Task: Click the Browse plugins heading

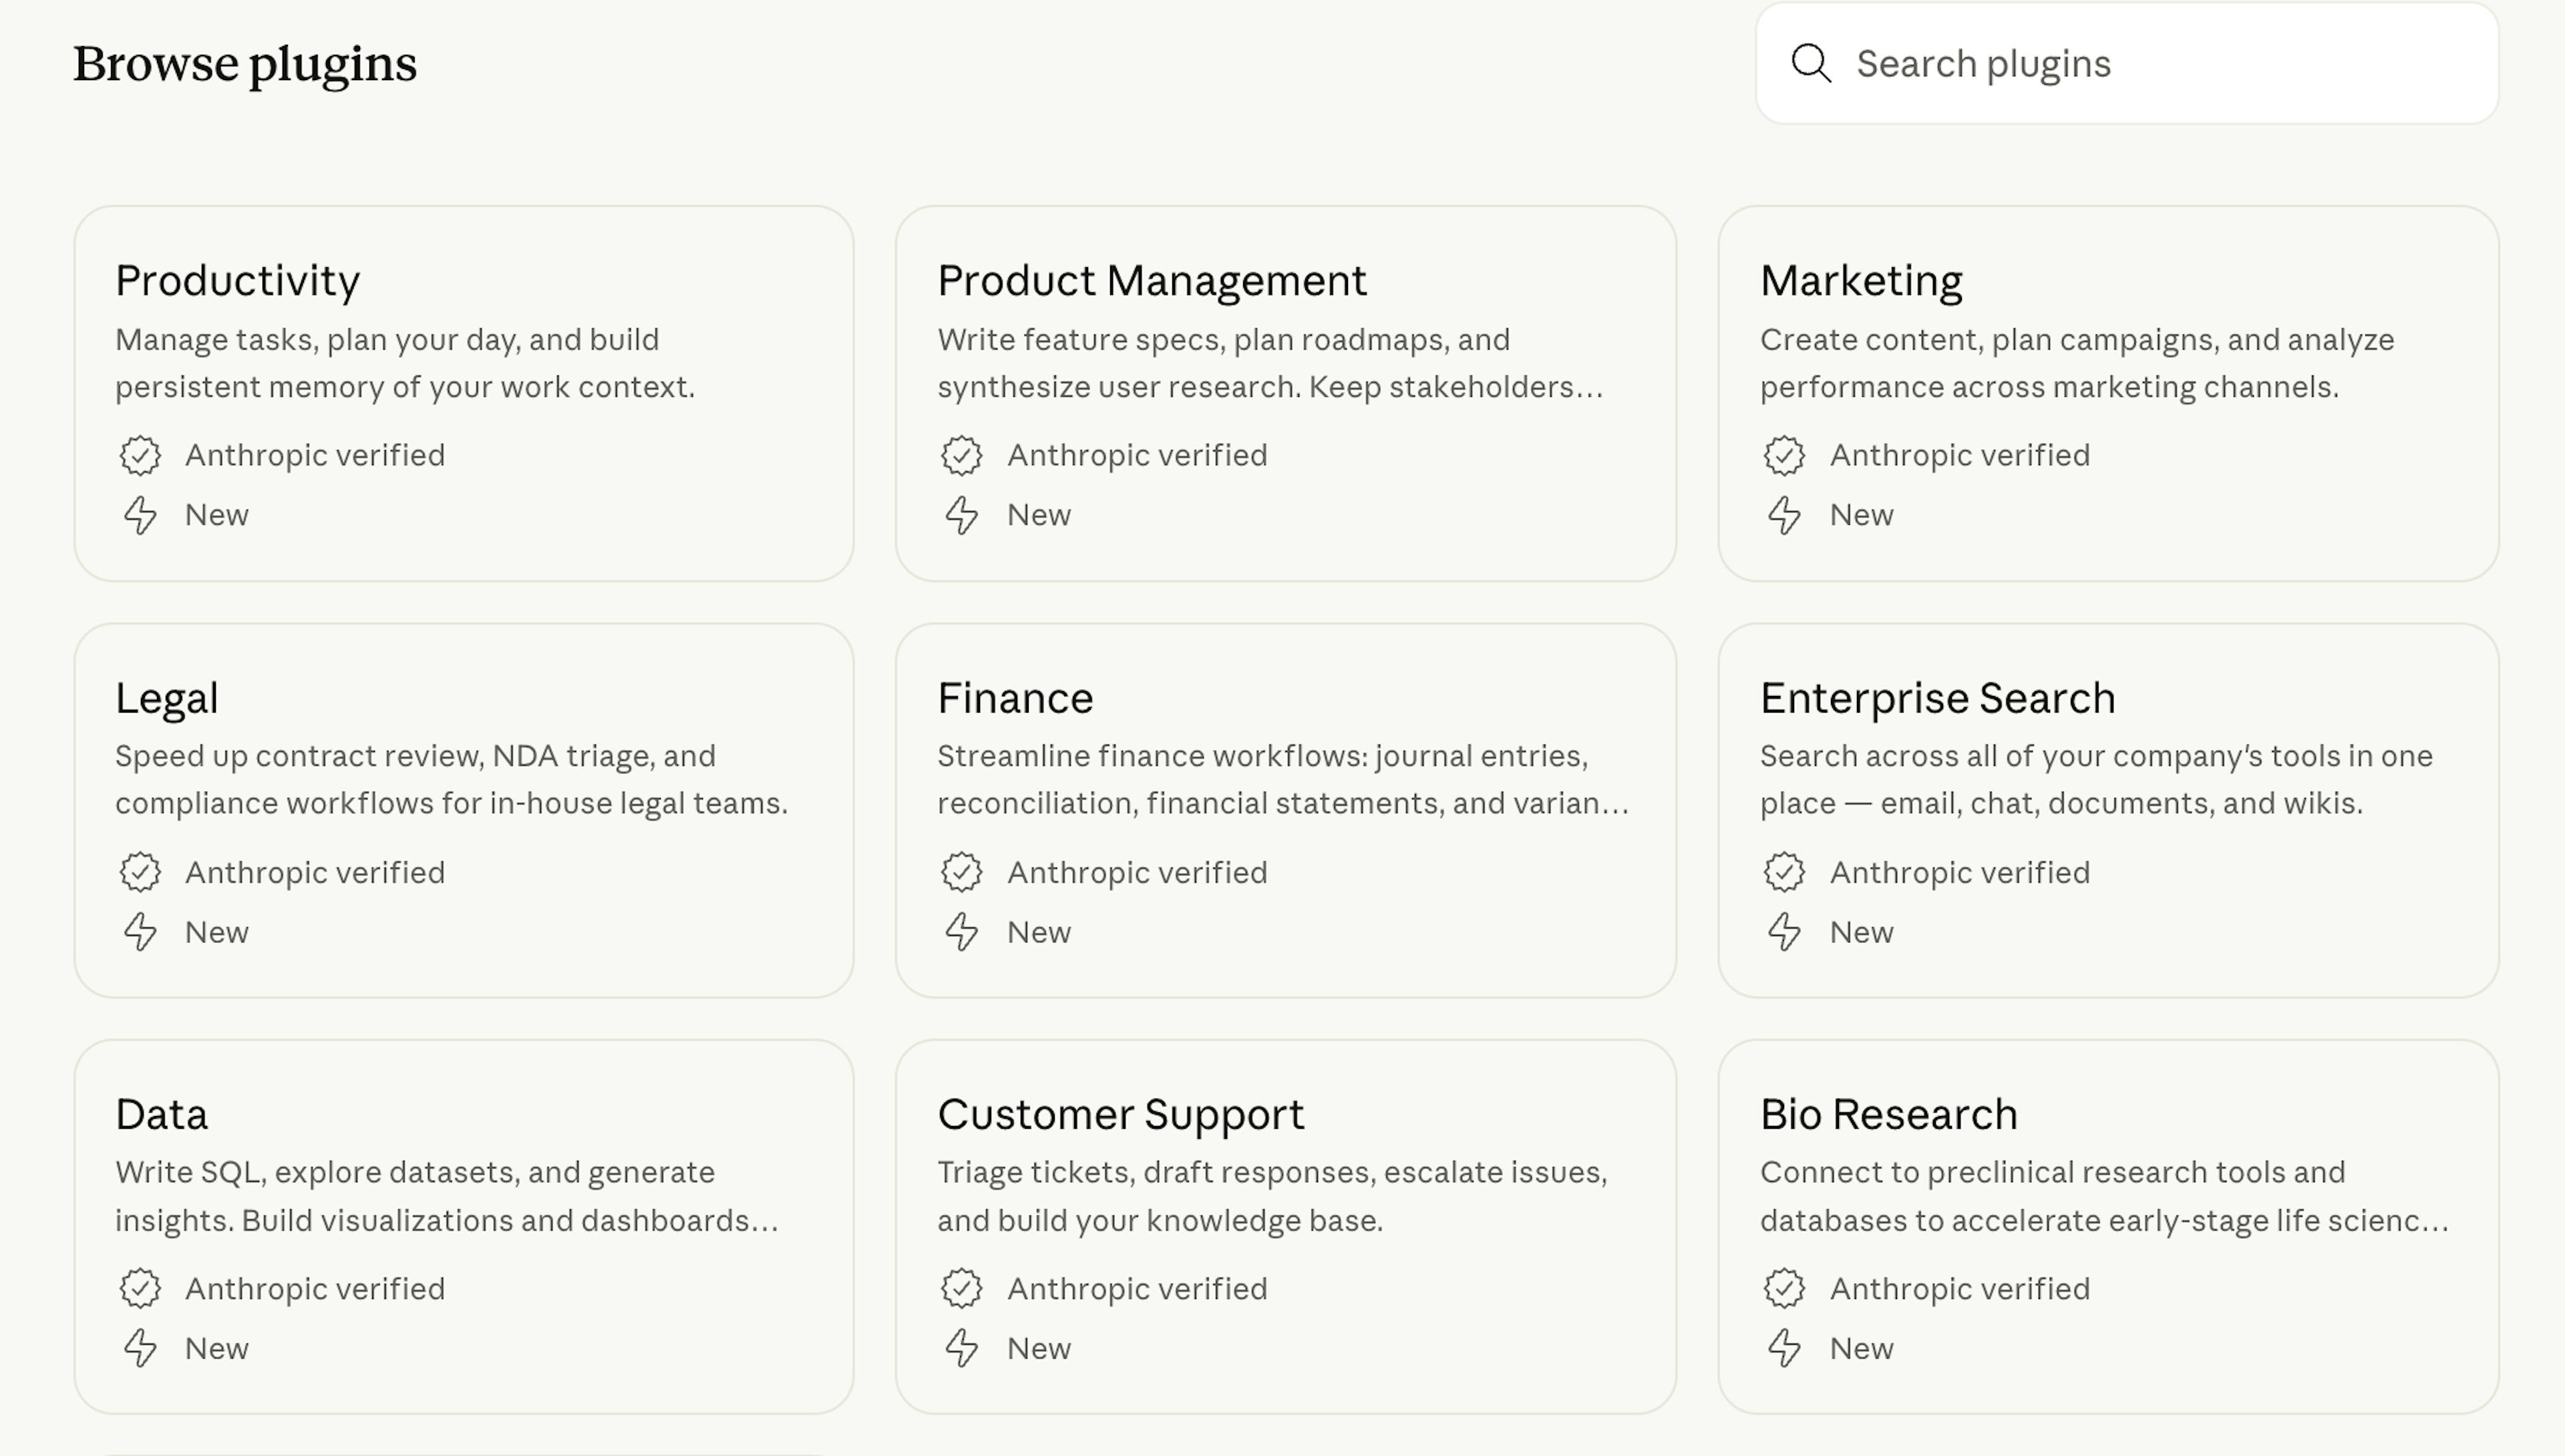Action: (x=245, y=64)
